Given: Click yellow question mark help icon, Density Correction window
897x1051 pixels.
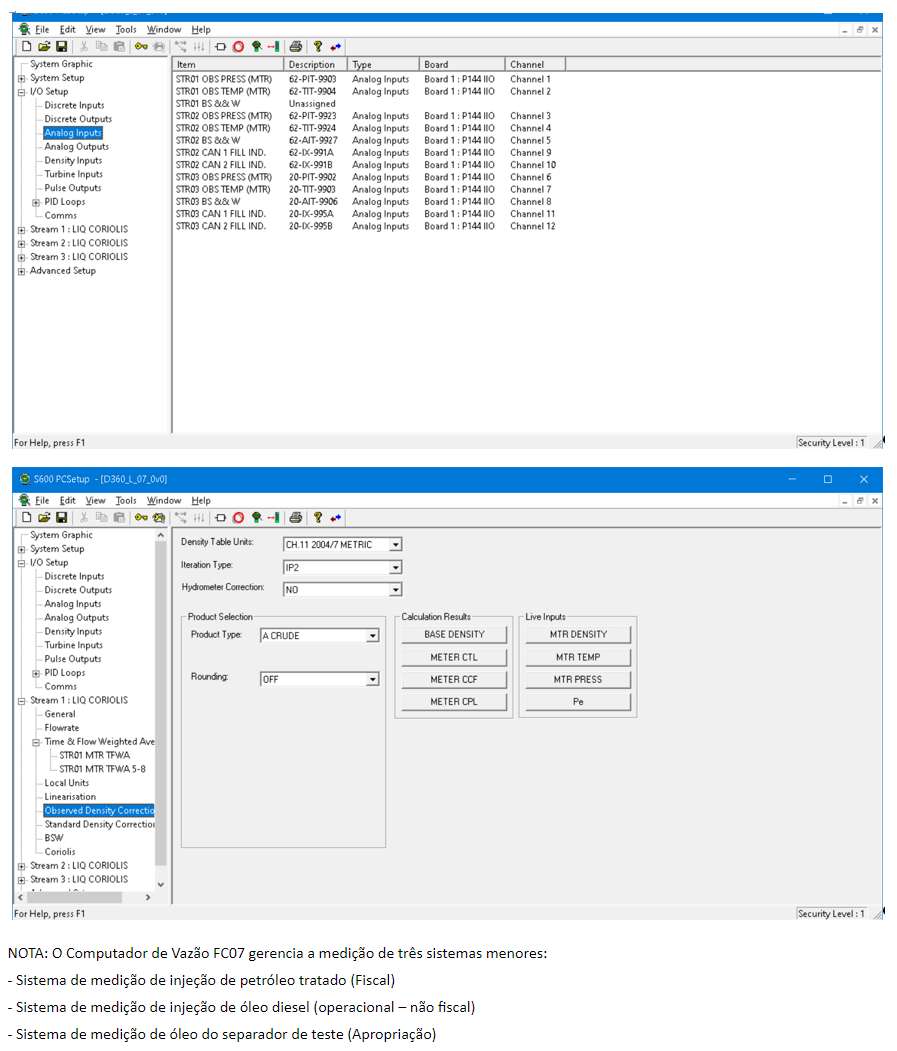Looking at the screenshot, I should [x=318, y=518].
